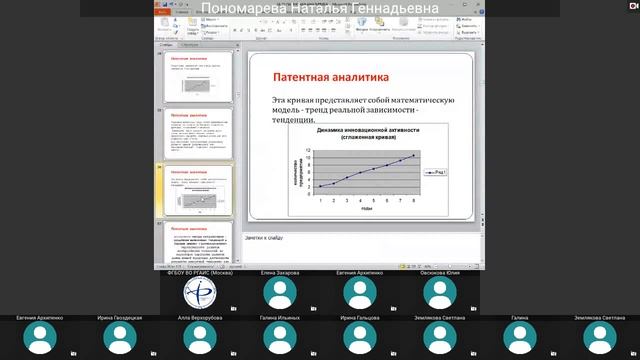640x360 pixels.
Task: Click Елена Захарова's avatar
Action: tap(280, 292)
